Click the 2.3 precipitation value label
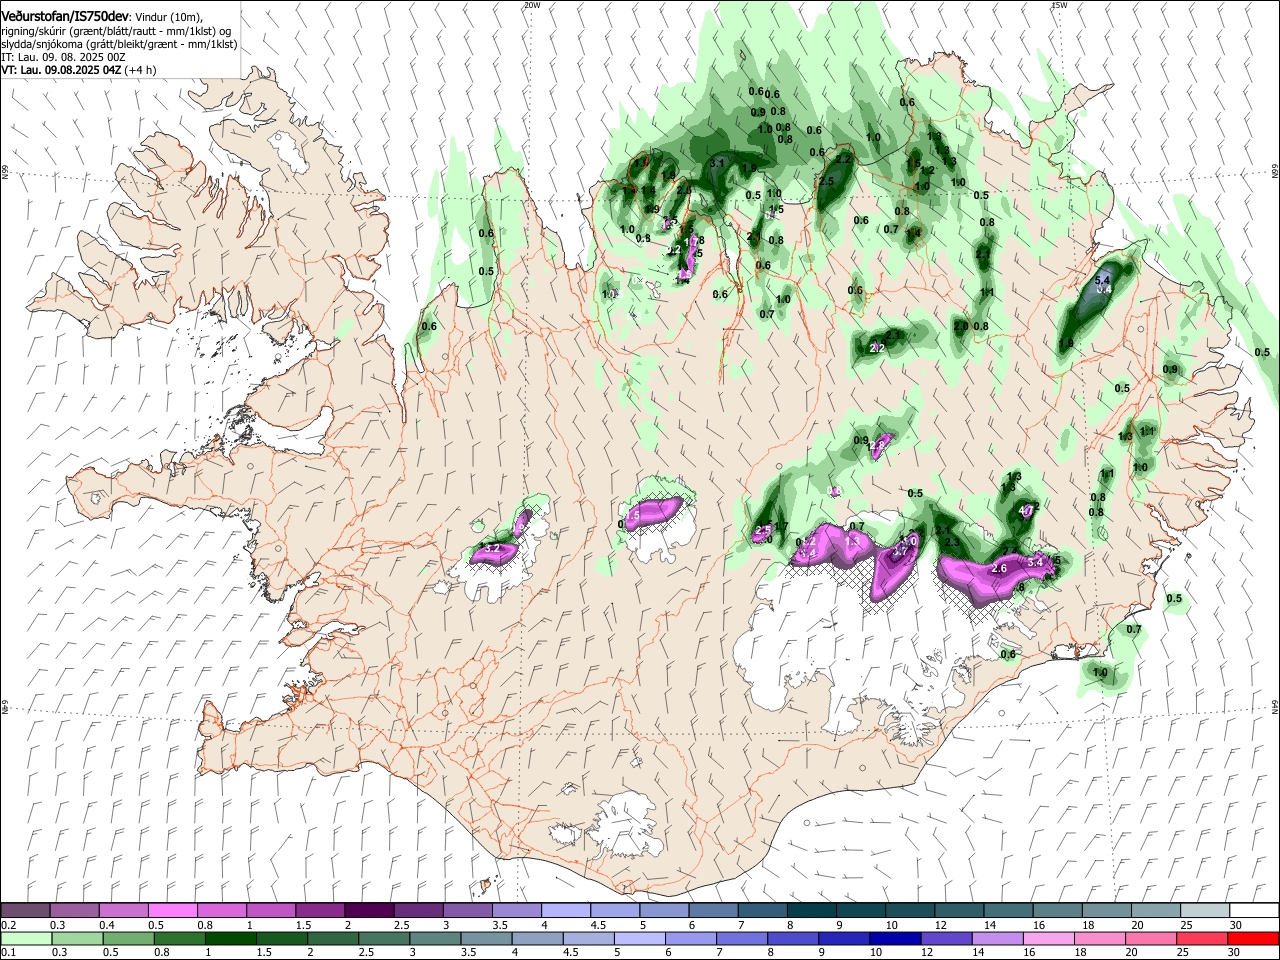This screenshot has width=1280, height=960. [952, 543]
